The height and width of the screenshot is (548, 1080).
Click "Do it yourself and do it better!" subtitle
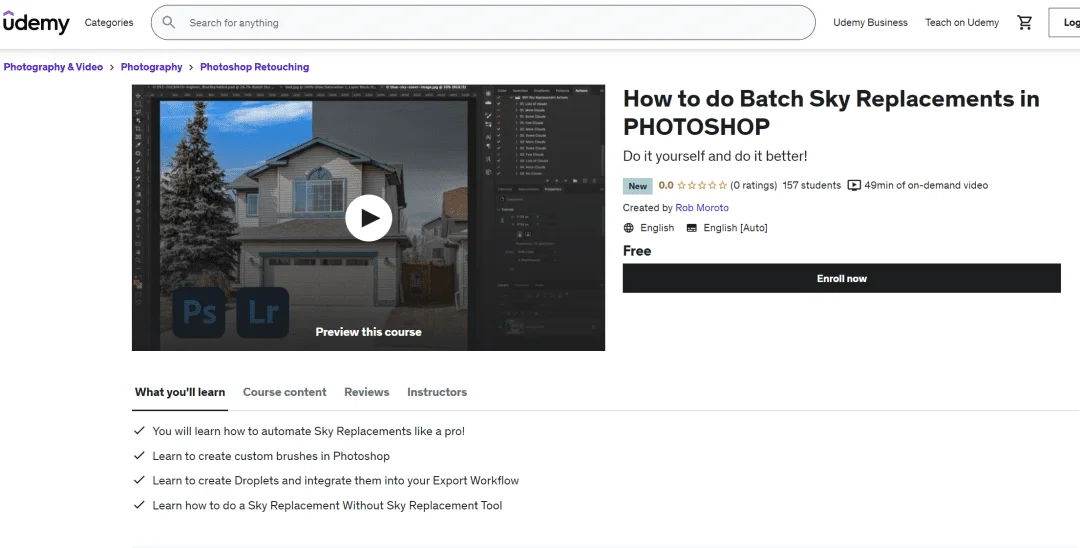pos(715,156)
